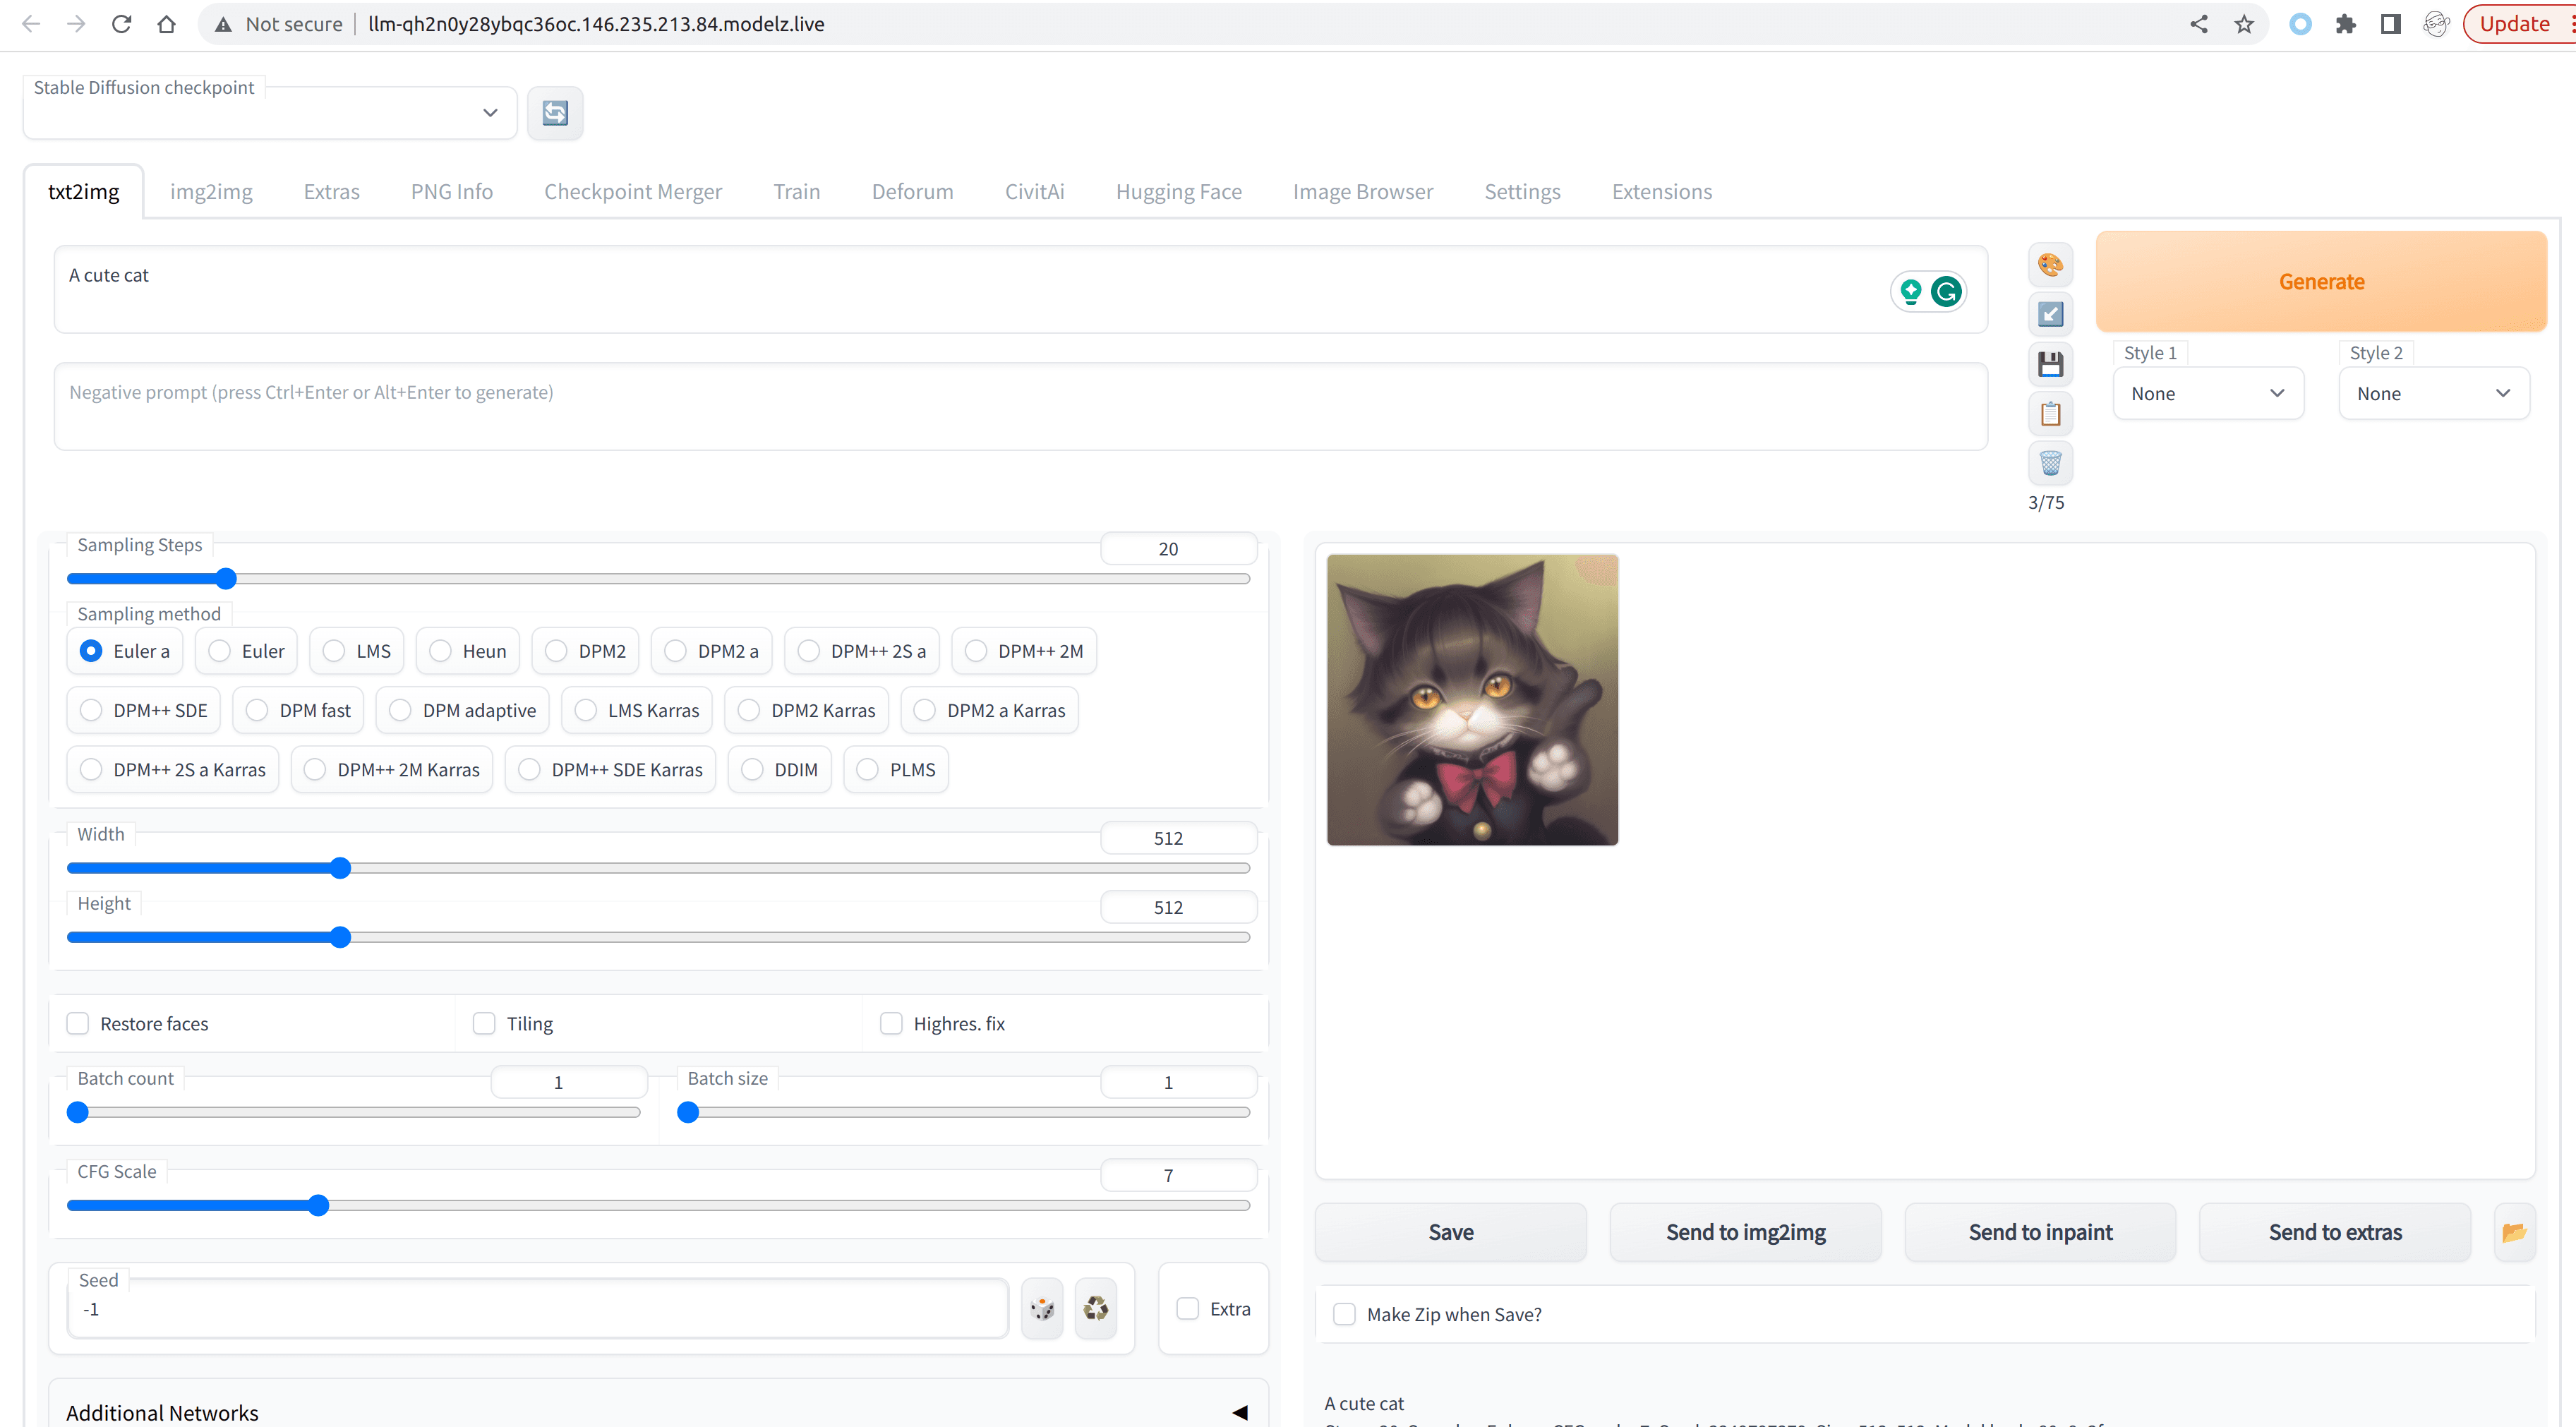Click the share page icon in address bar
Screen dimensions: 2576x1427
click(2198, 24)
